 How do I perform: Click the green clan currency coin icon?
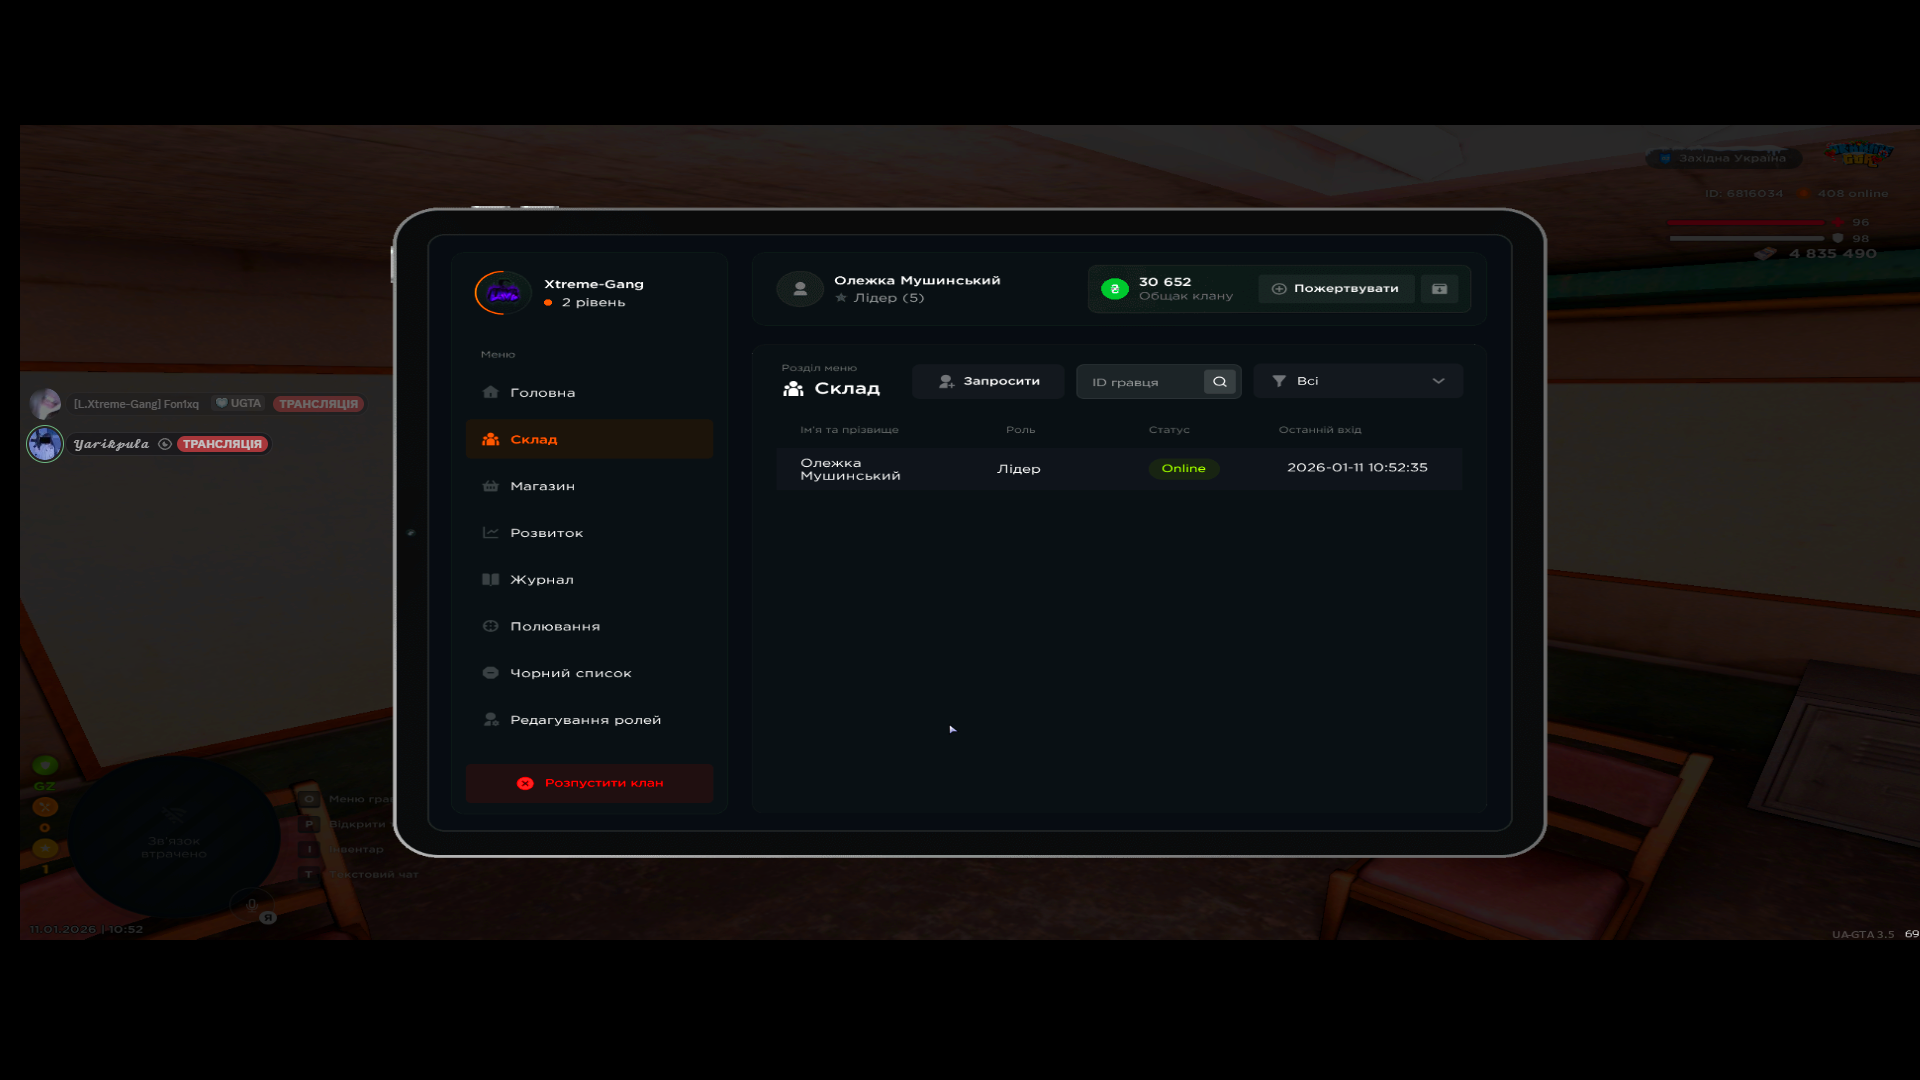[x=1114, y=289]
